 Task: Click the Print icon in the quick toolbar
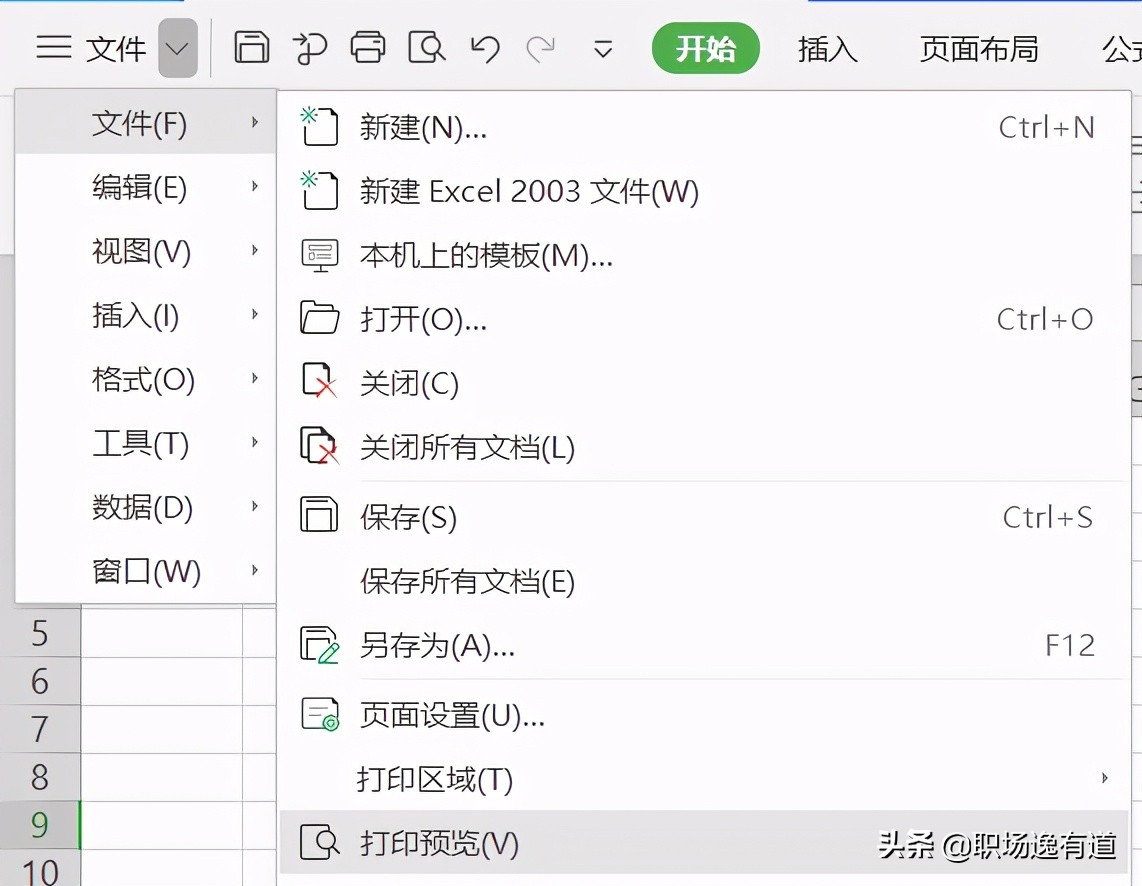tap(368, 48)
